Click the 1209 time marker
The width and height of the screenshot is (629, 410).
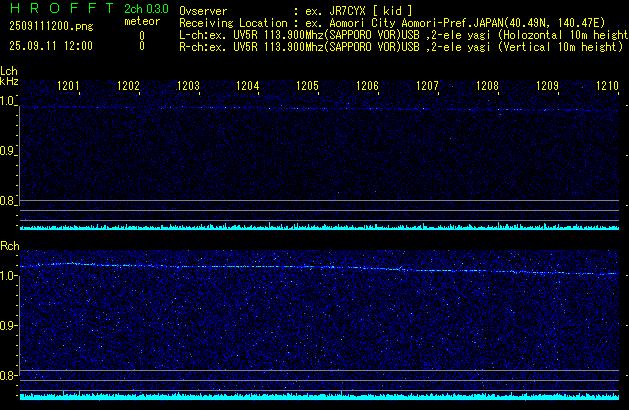[x=547, y=86]
